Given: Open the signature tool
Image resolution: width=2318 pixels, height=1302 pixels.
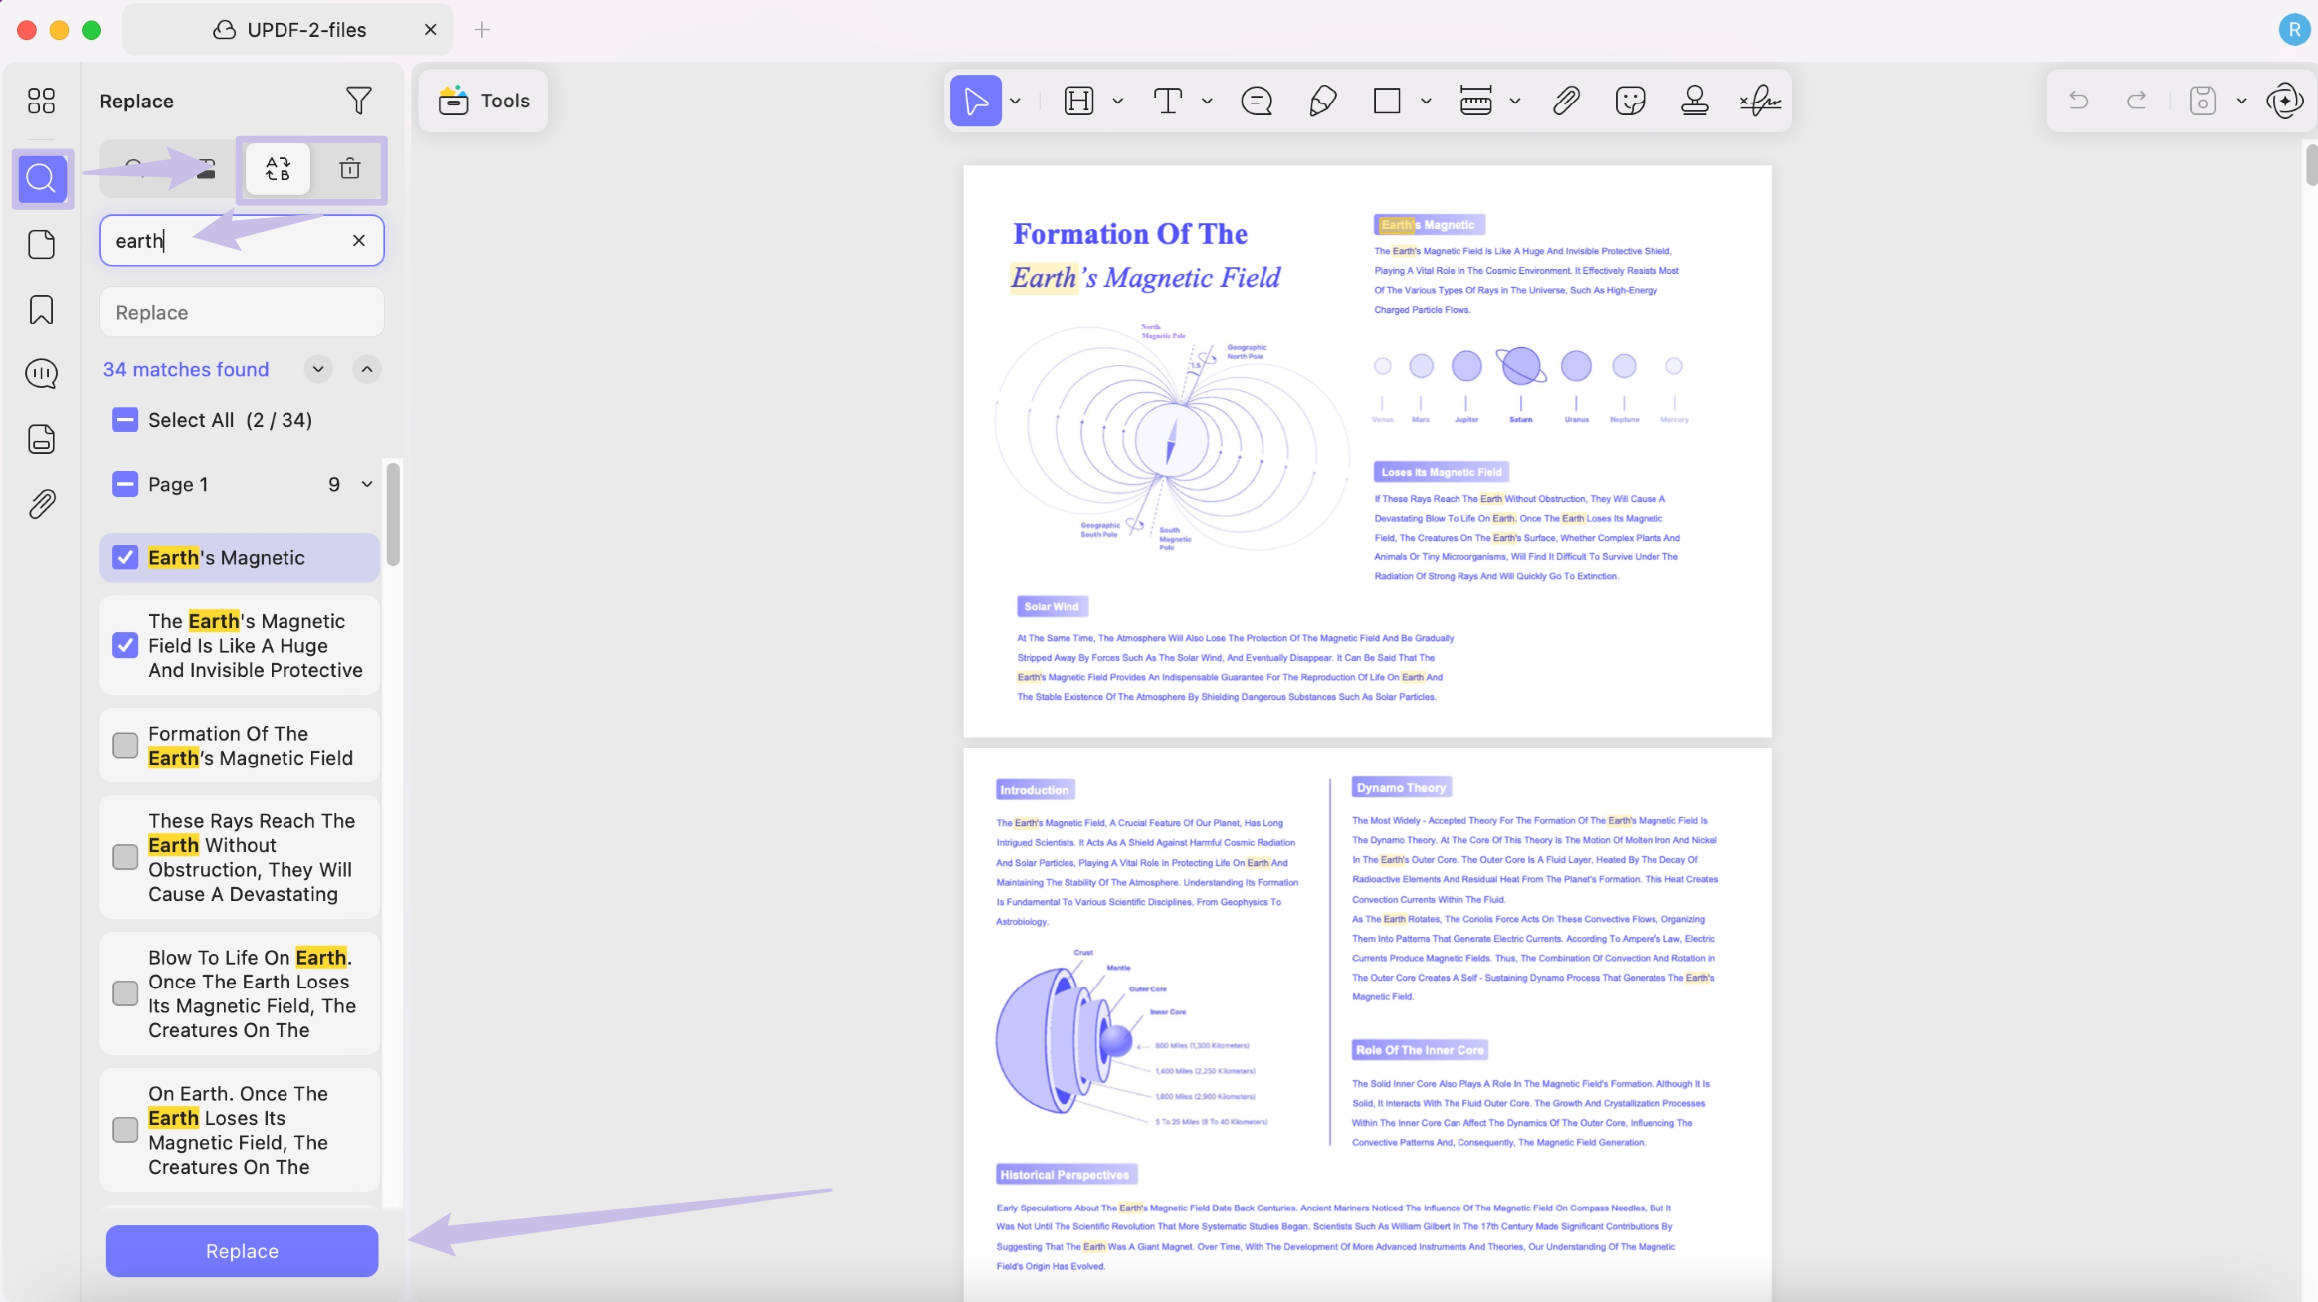Looking at the screenshot, I should pyautogui.click(x=1760, y=100).
